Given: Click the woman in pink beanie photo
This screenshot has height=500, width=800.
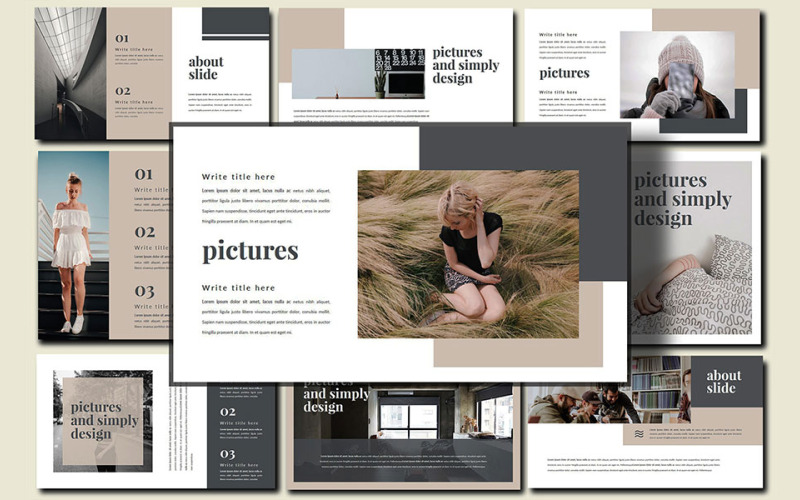Looking at the screenshot, I should (x=678, y=74).
